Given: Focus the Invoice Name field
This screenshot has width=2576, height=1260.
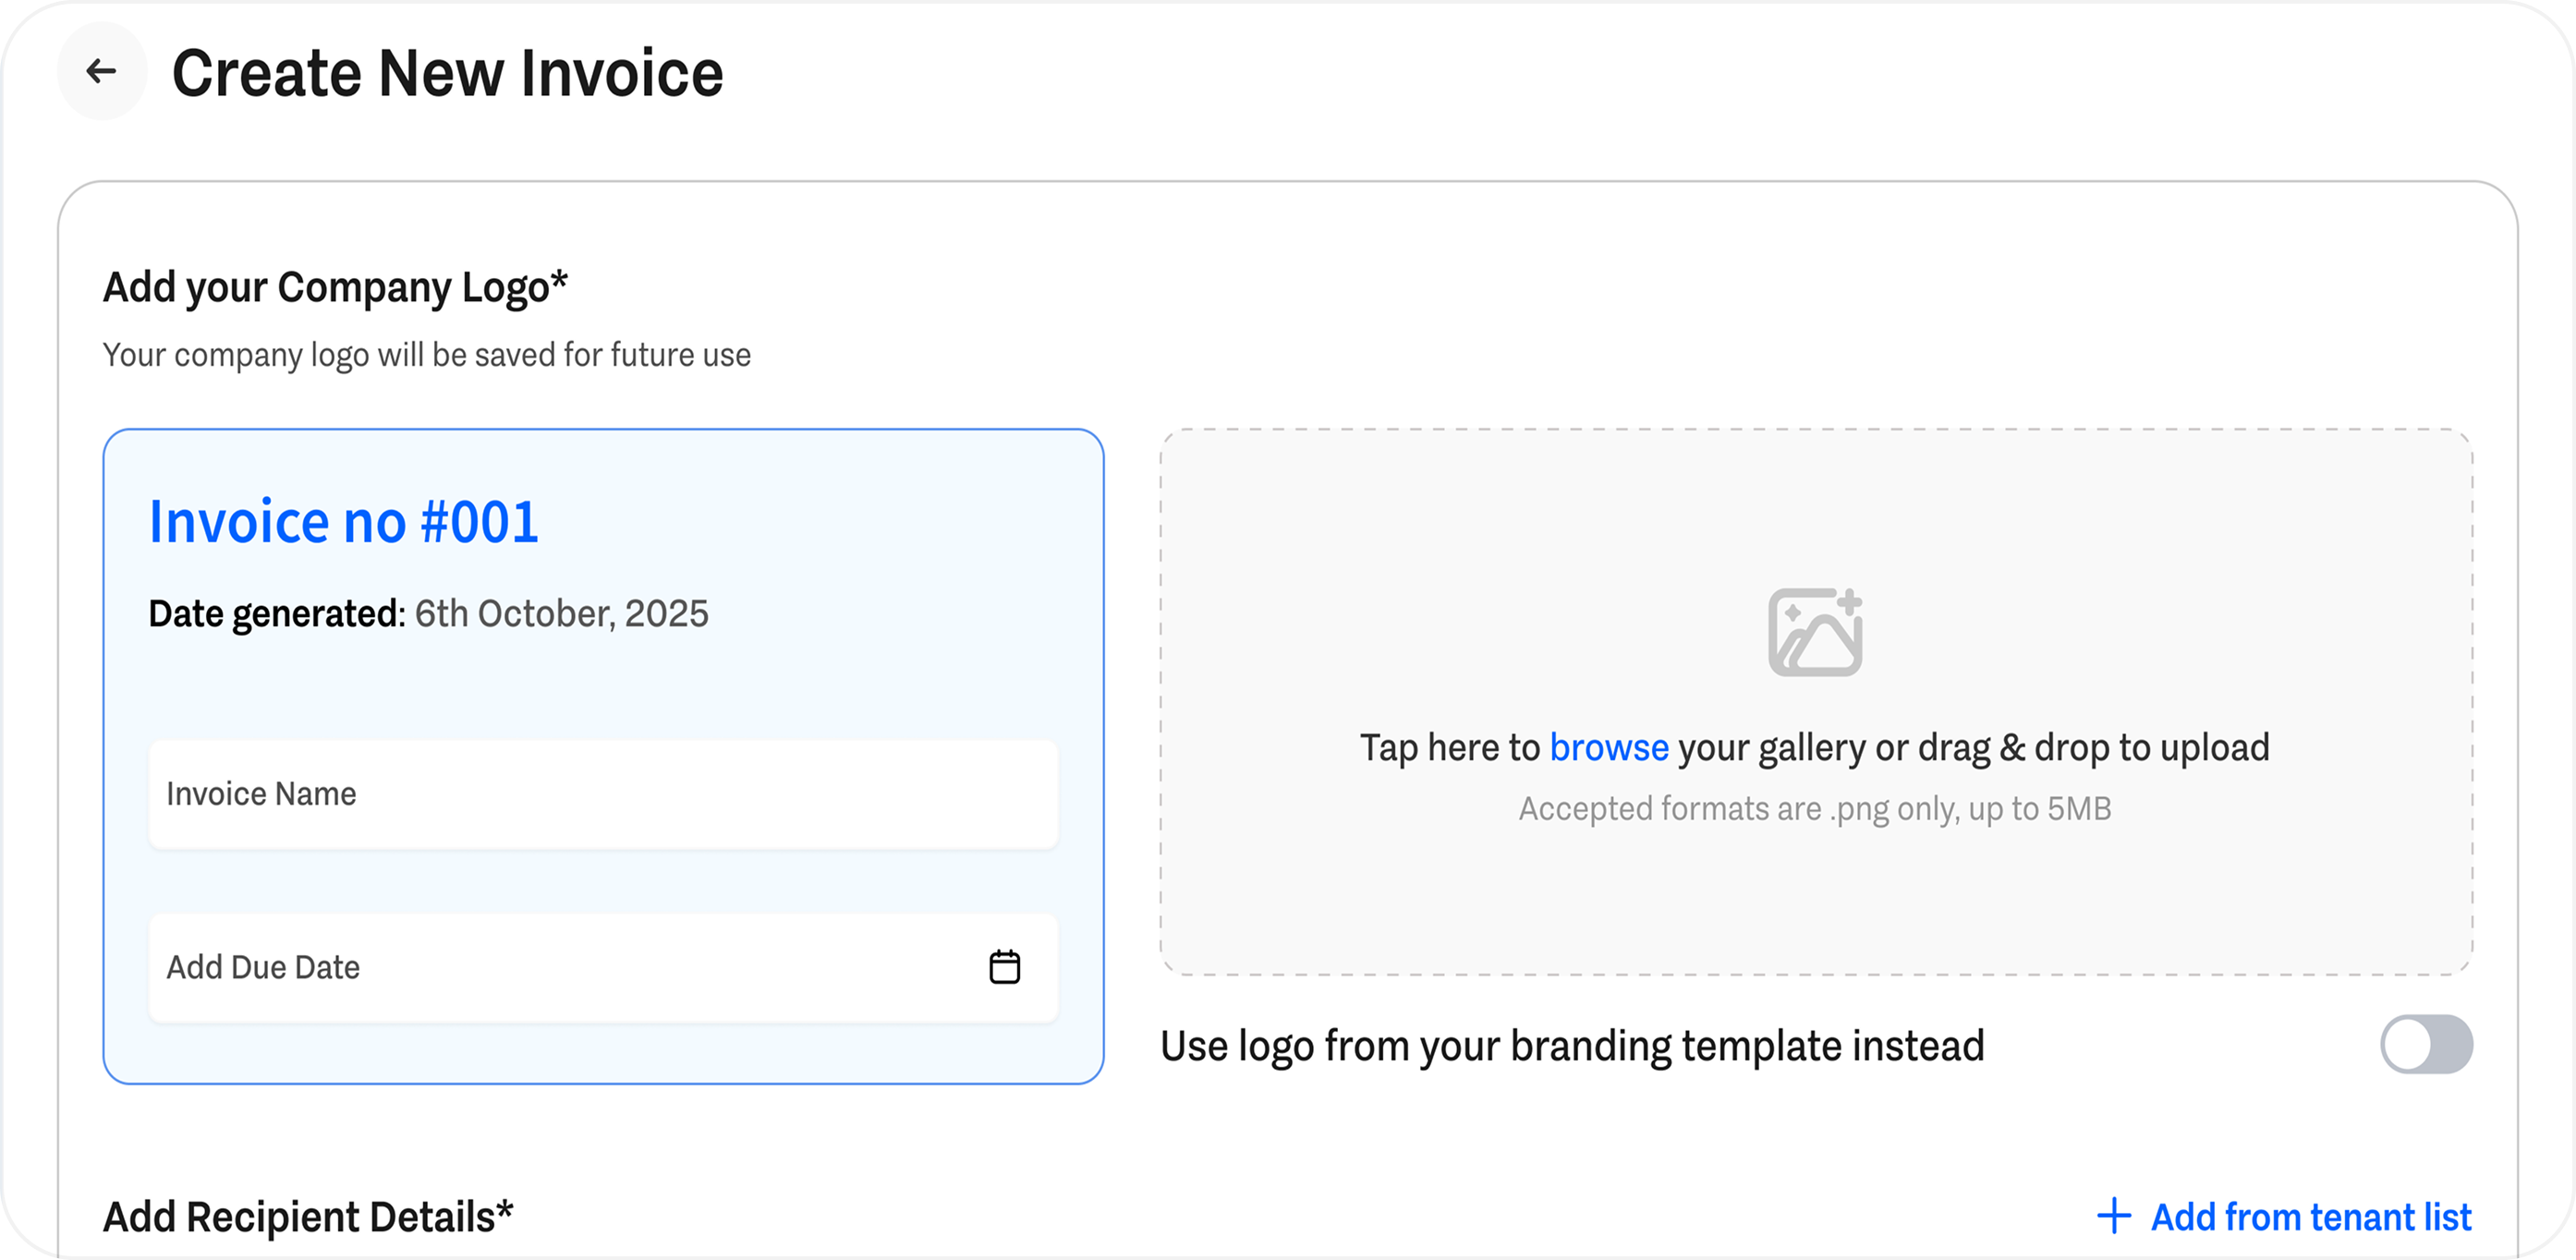Looking at the screenshot, I should coord(603,794).
